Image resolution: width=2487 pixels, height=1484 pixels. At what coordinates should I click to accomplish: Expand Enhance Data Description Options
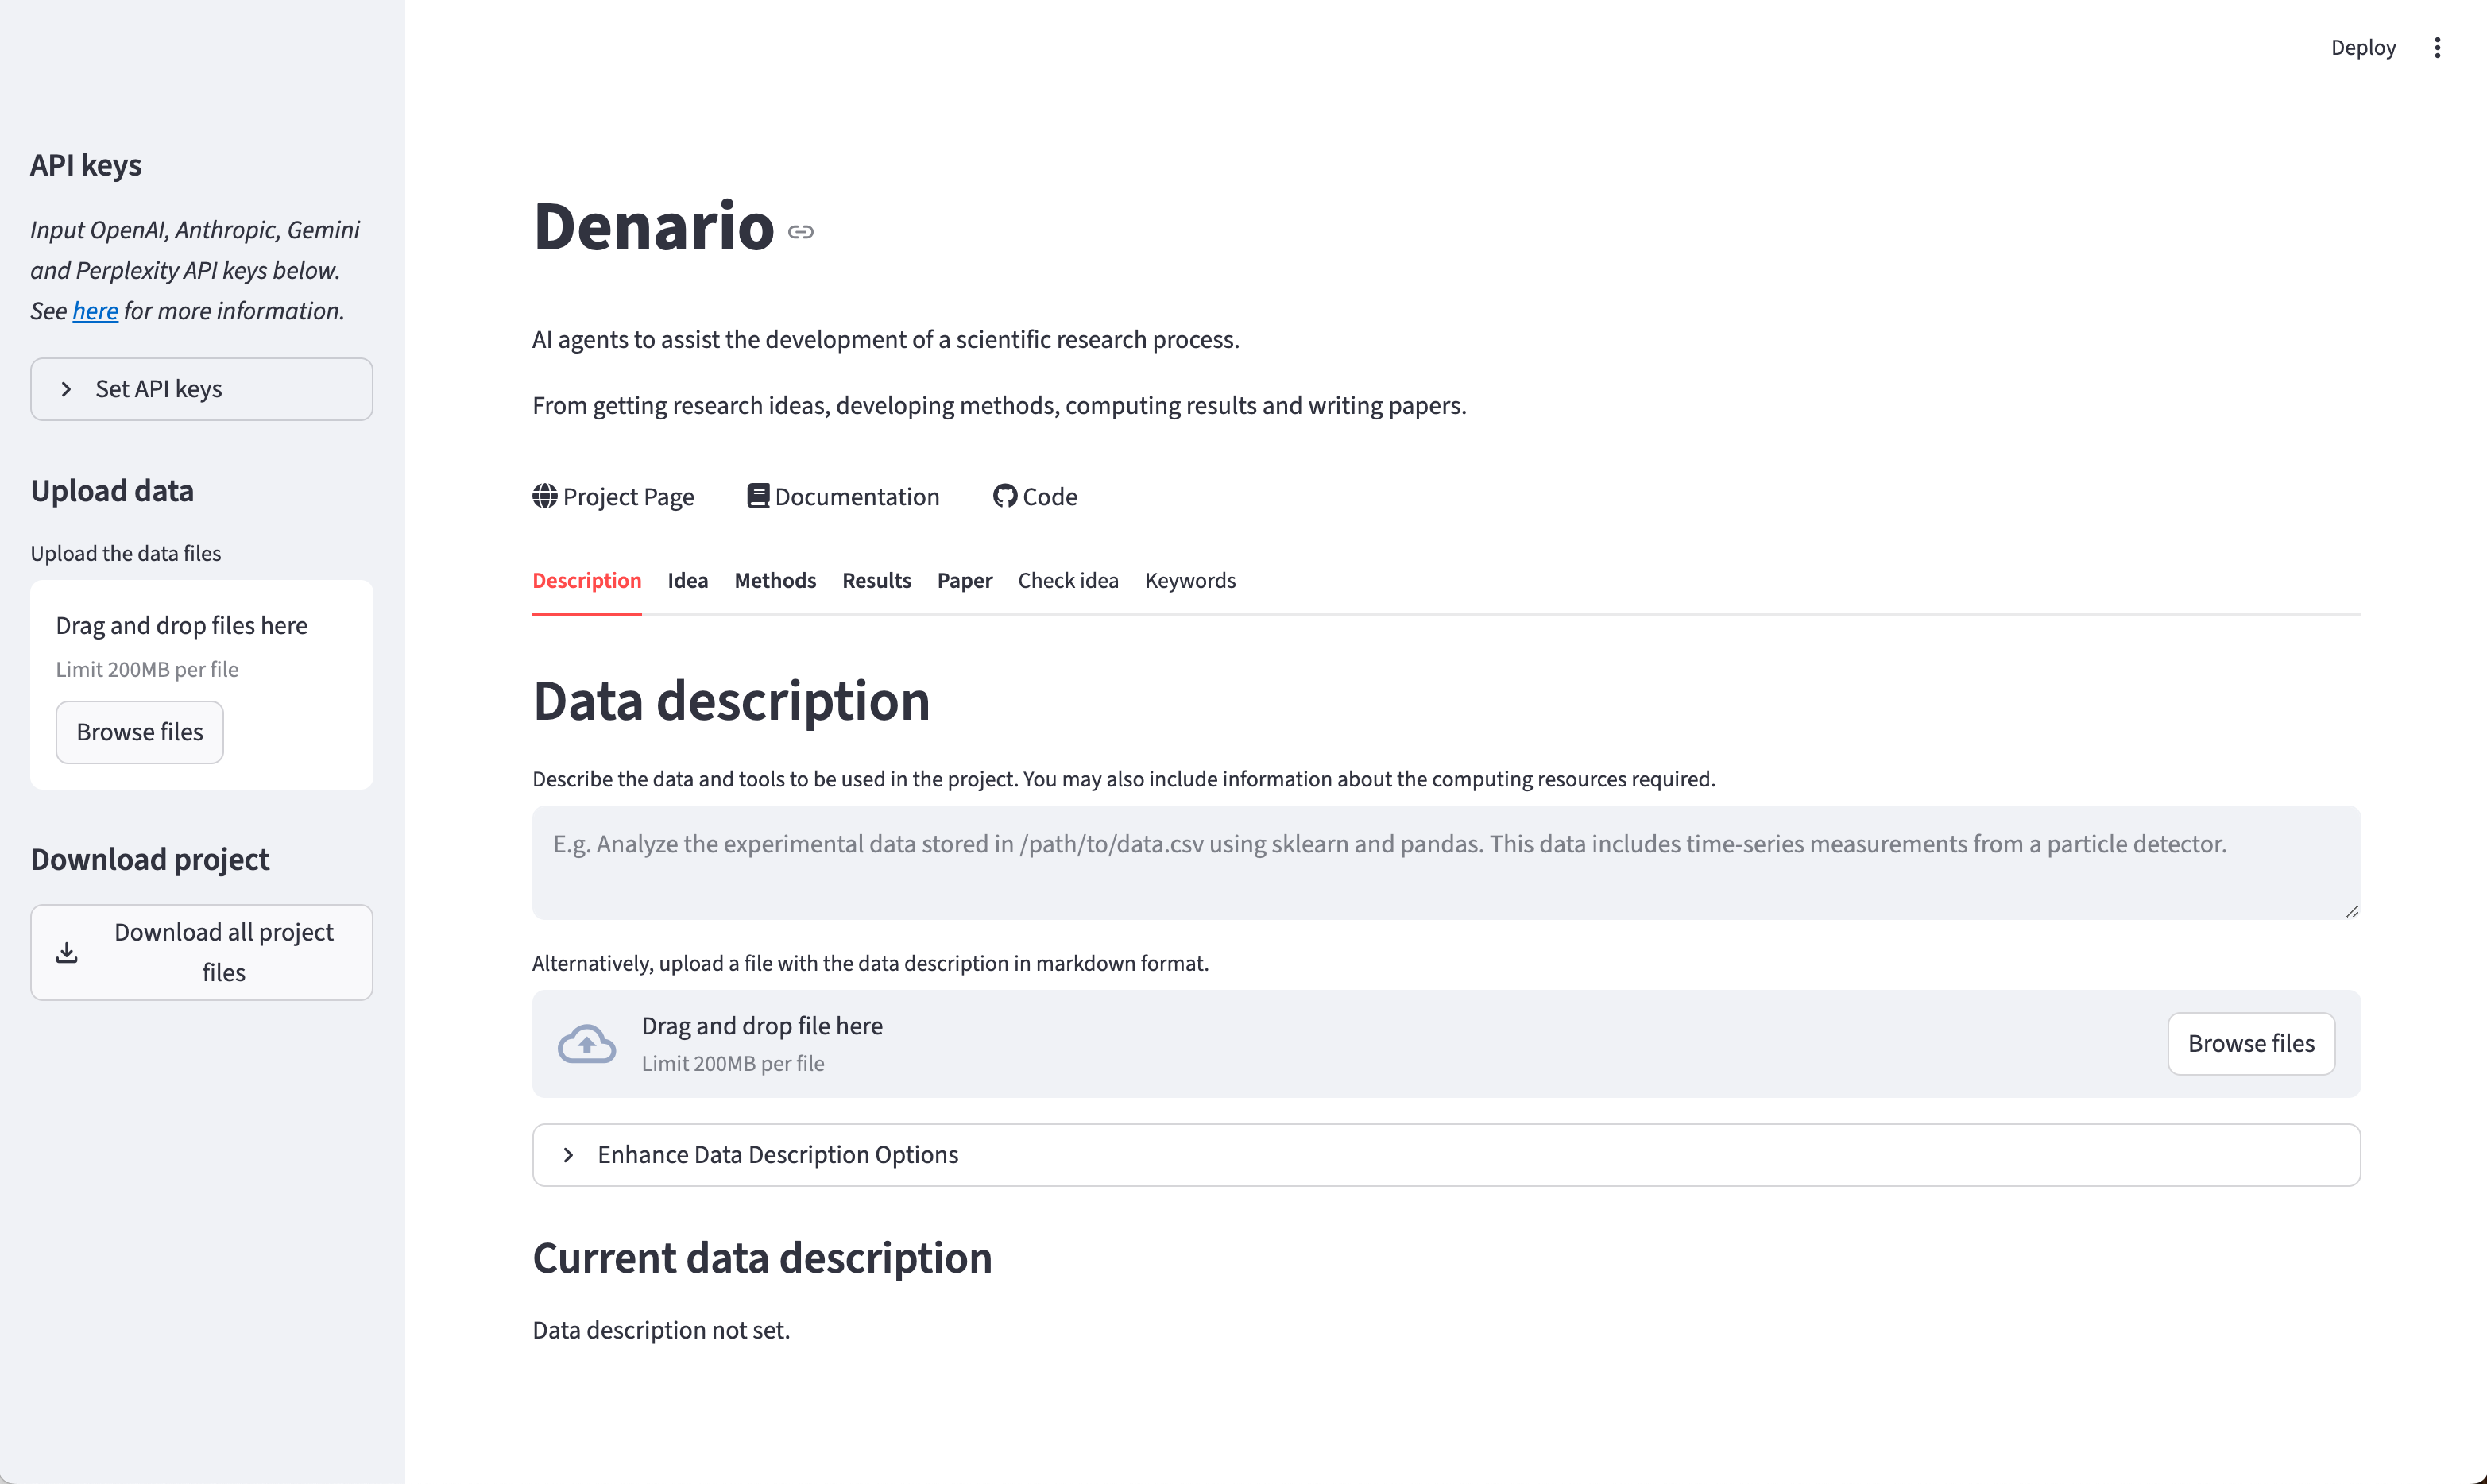[x=777, y=1155]
